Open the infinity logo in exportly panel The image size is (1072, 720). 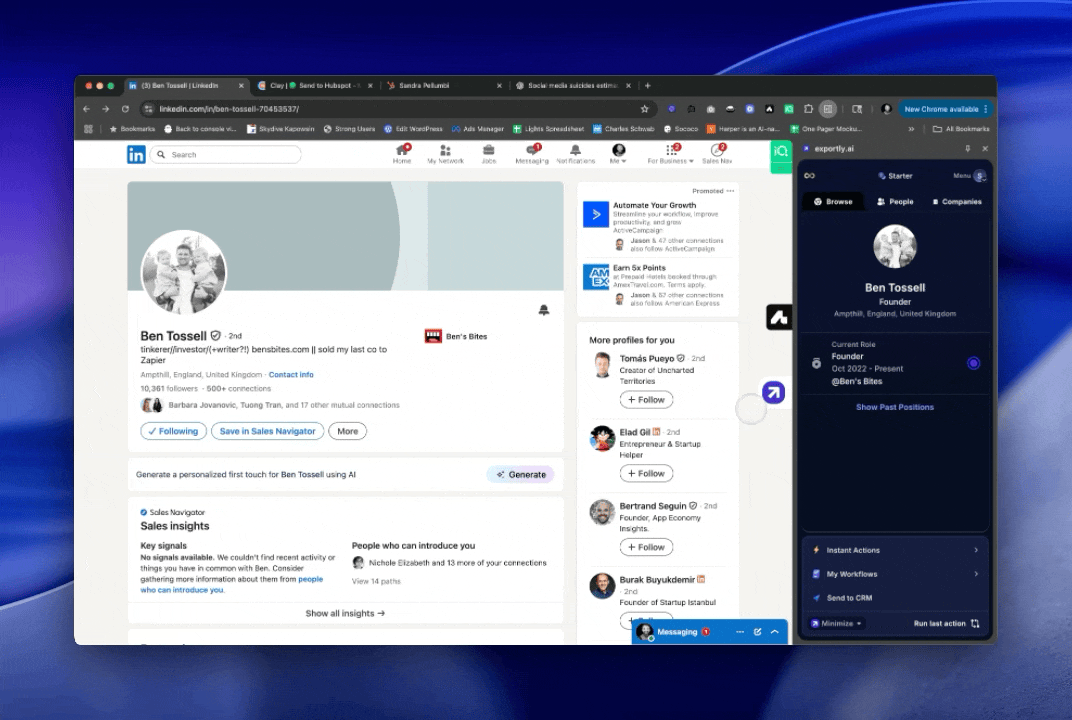[809, 176]
